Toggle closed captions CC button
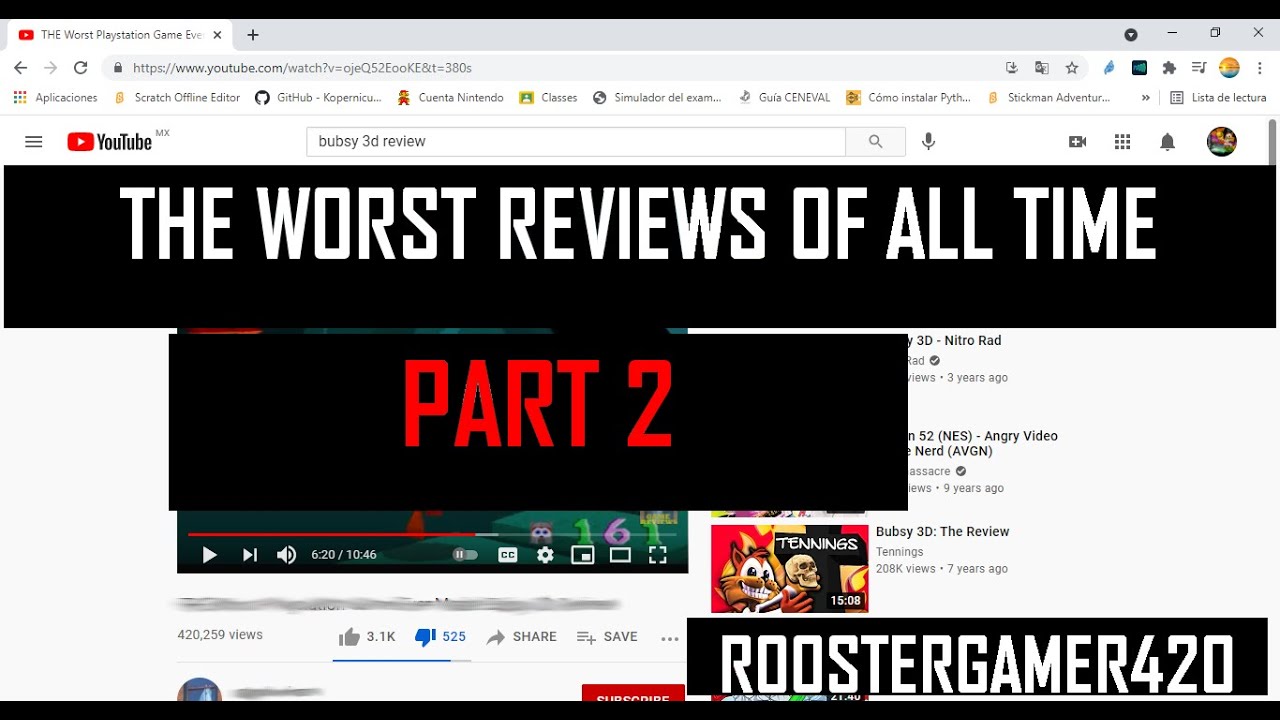 [508, 555]
